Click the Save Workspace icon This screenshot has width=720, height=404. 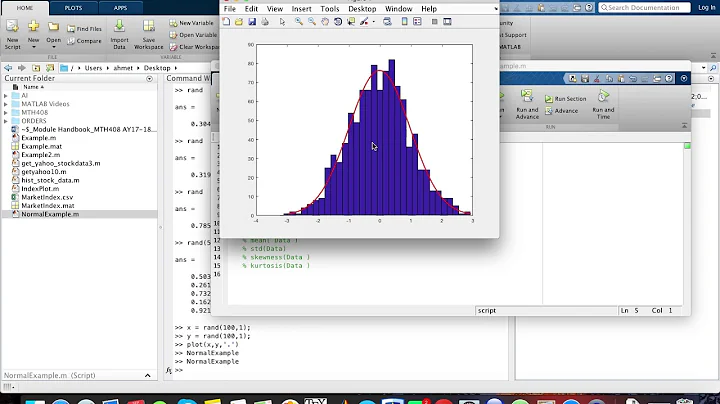148,27
